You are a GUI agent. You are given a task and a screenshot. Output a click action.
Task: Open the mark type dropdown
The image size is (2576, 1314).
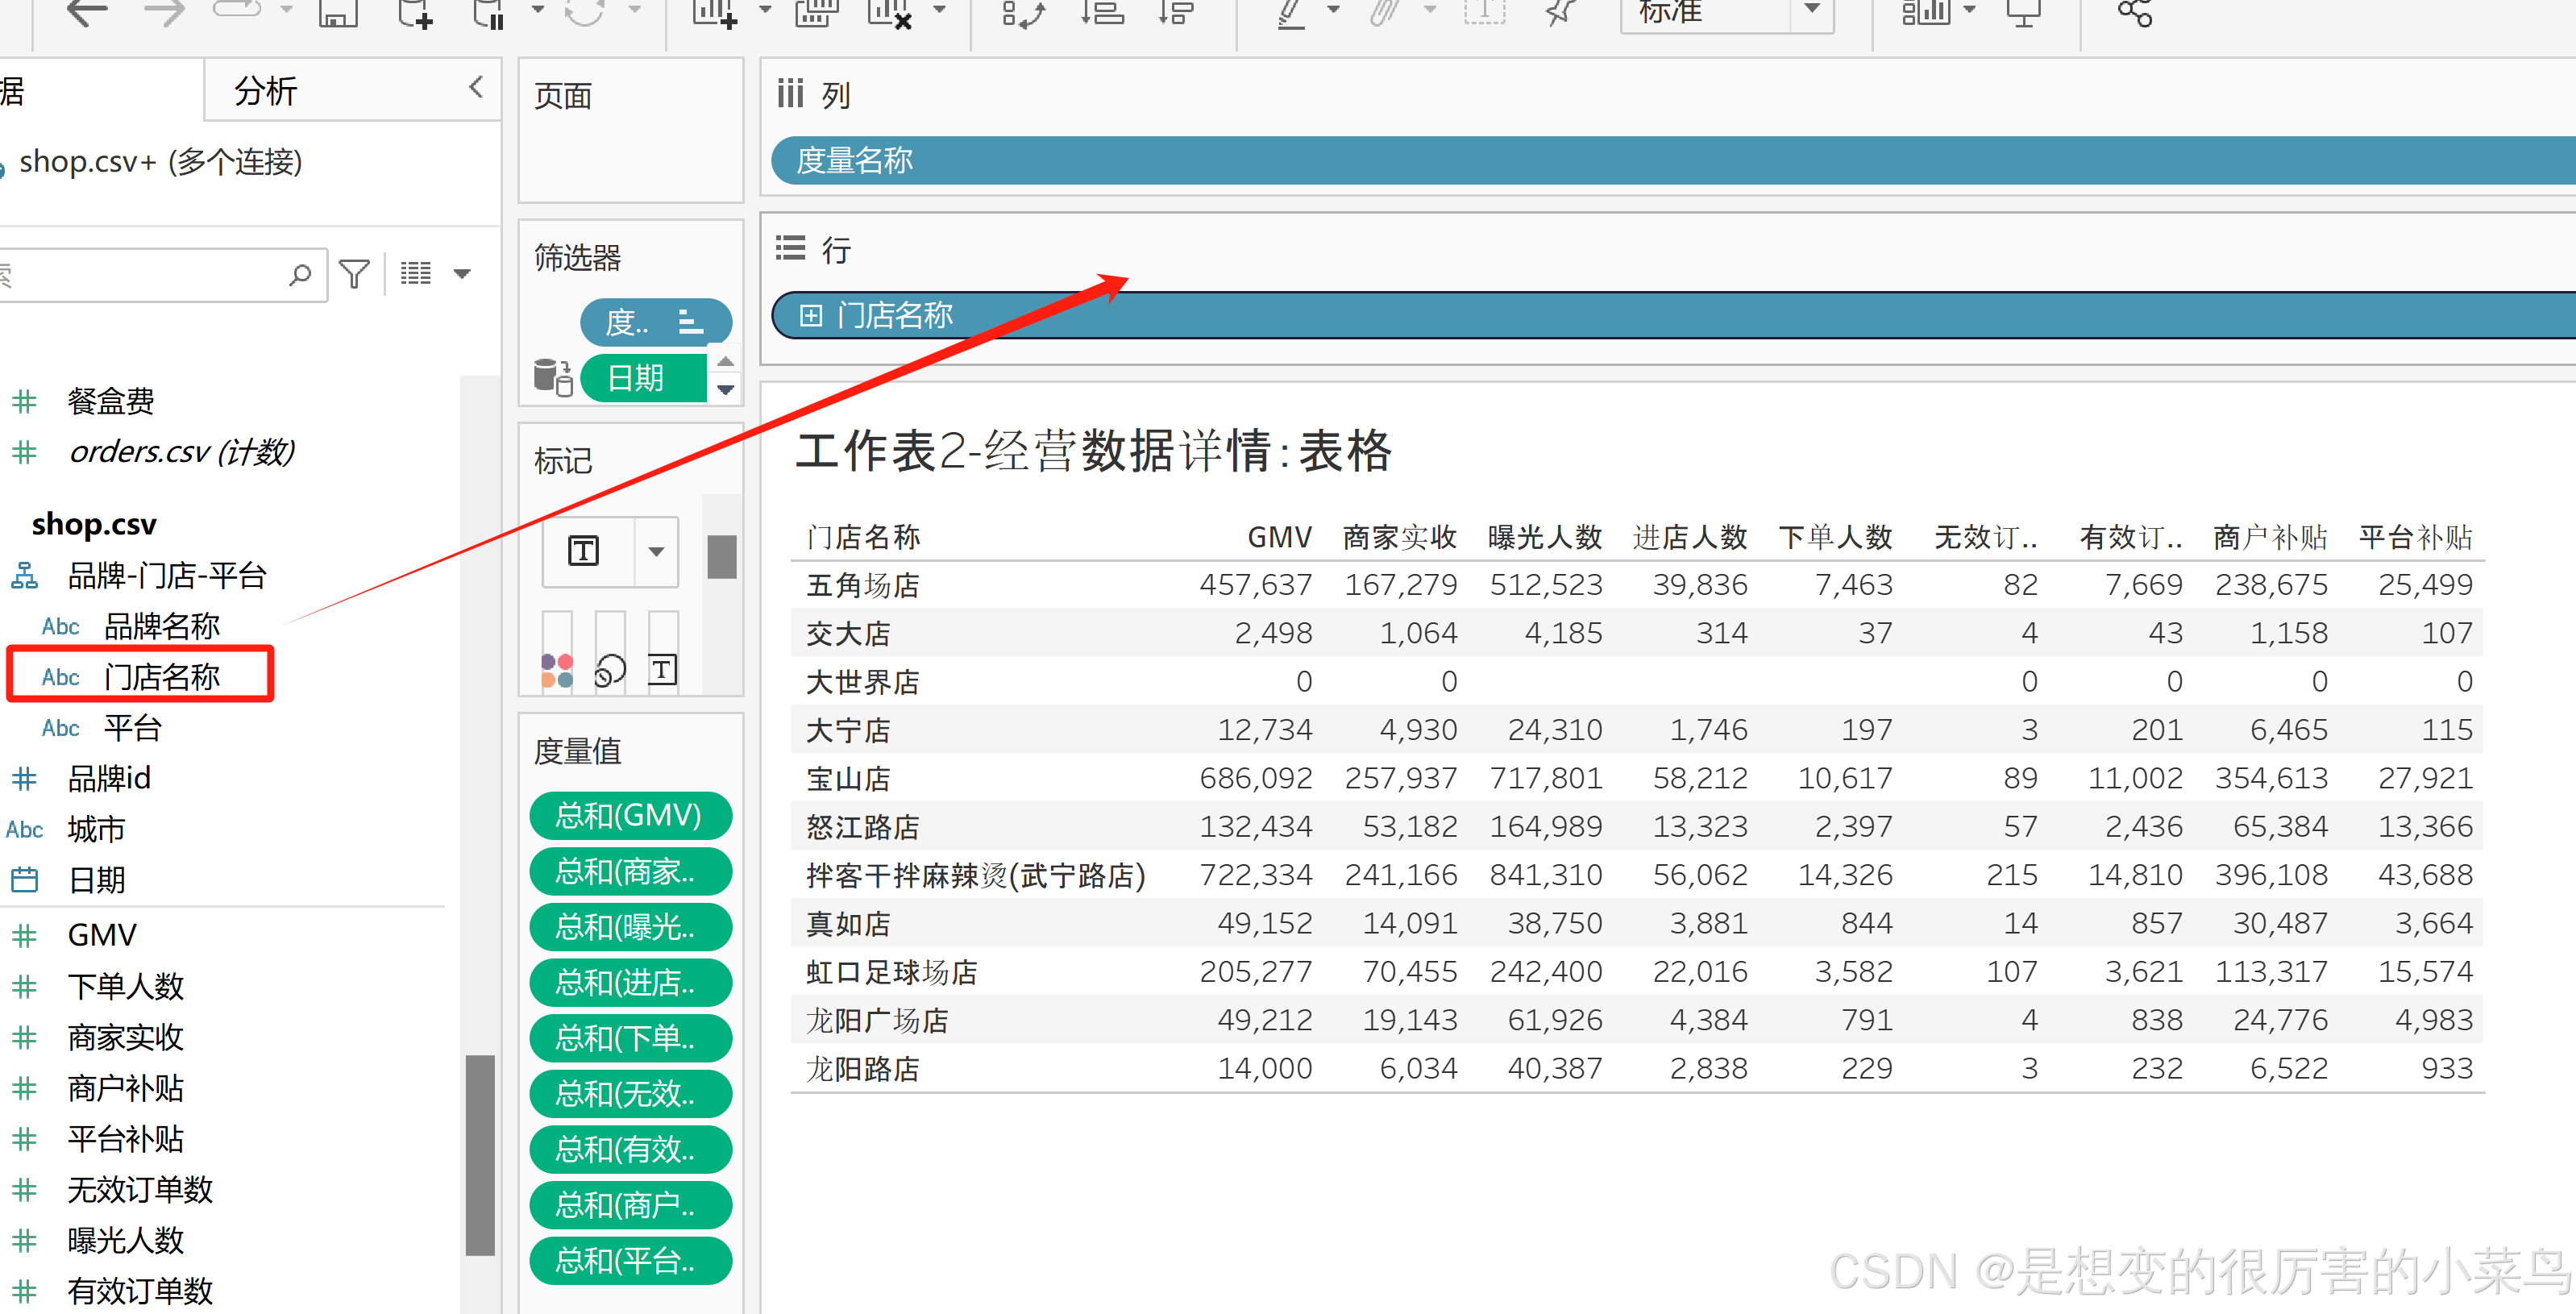click(656, 551)
